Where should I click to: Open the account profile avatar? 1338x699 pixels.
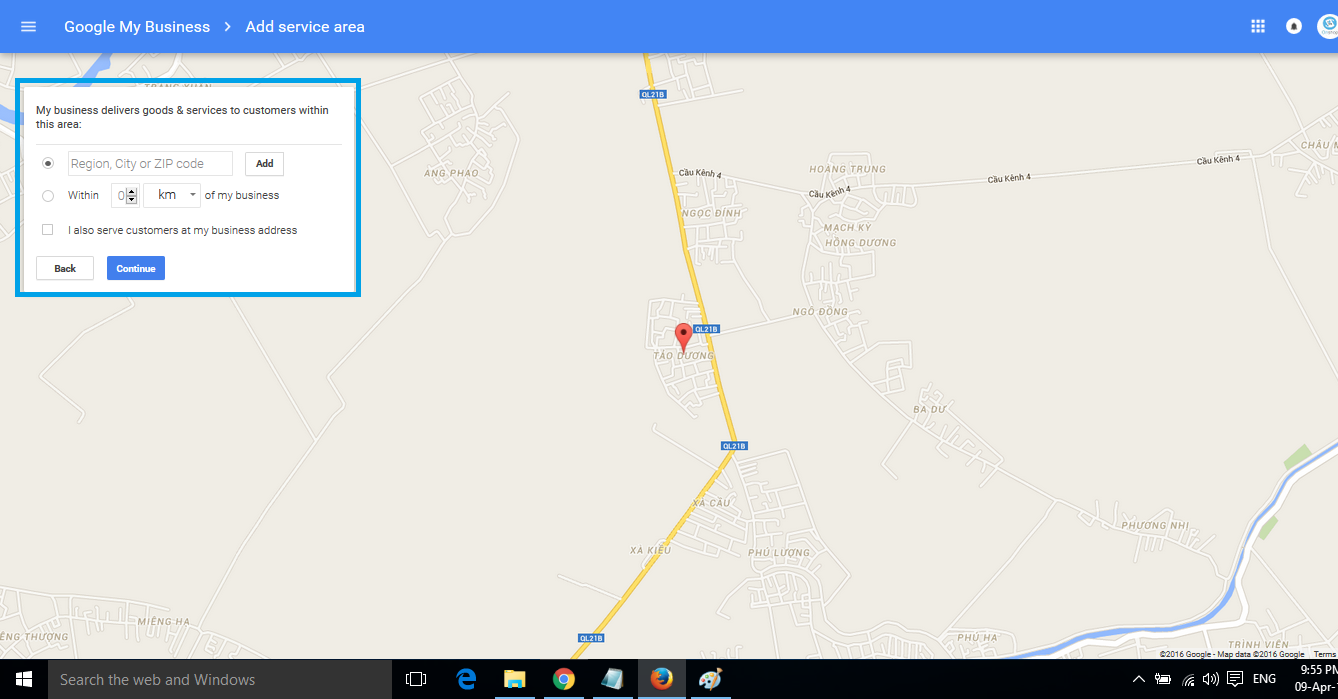(x=1328, y=26)
